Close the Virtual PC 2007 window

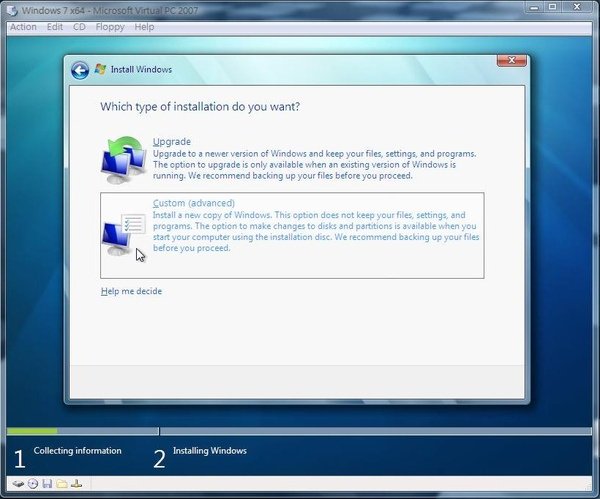(x=577, y=7)
